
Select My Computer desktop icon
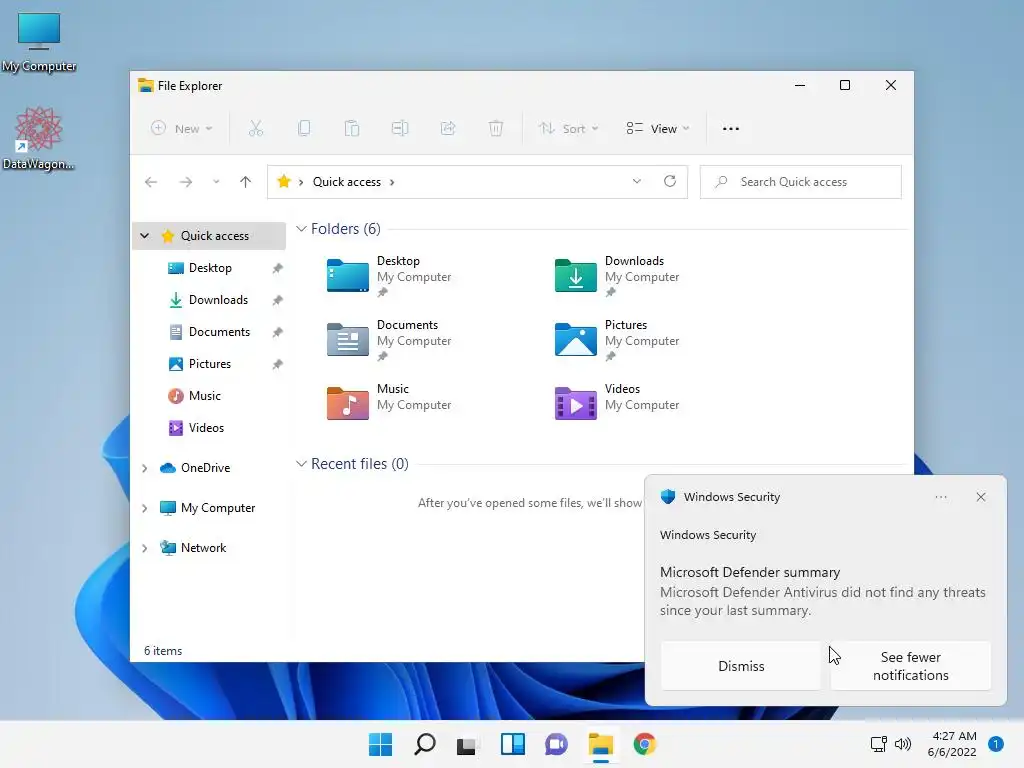[39, 42]
